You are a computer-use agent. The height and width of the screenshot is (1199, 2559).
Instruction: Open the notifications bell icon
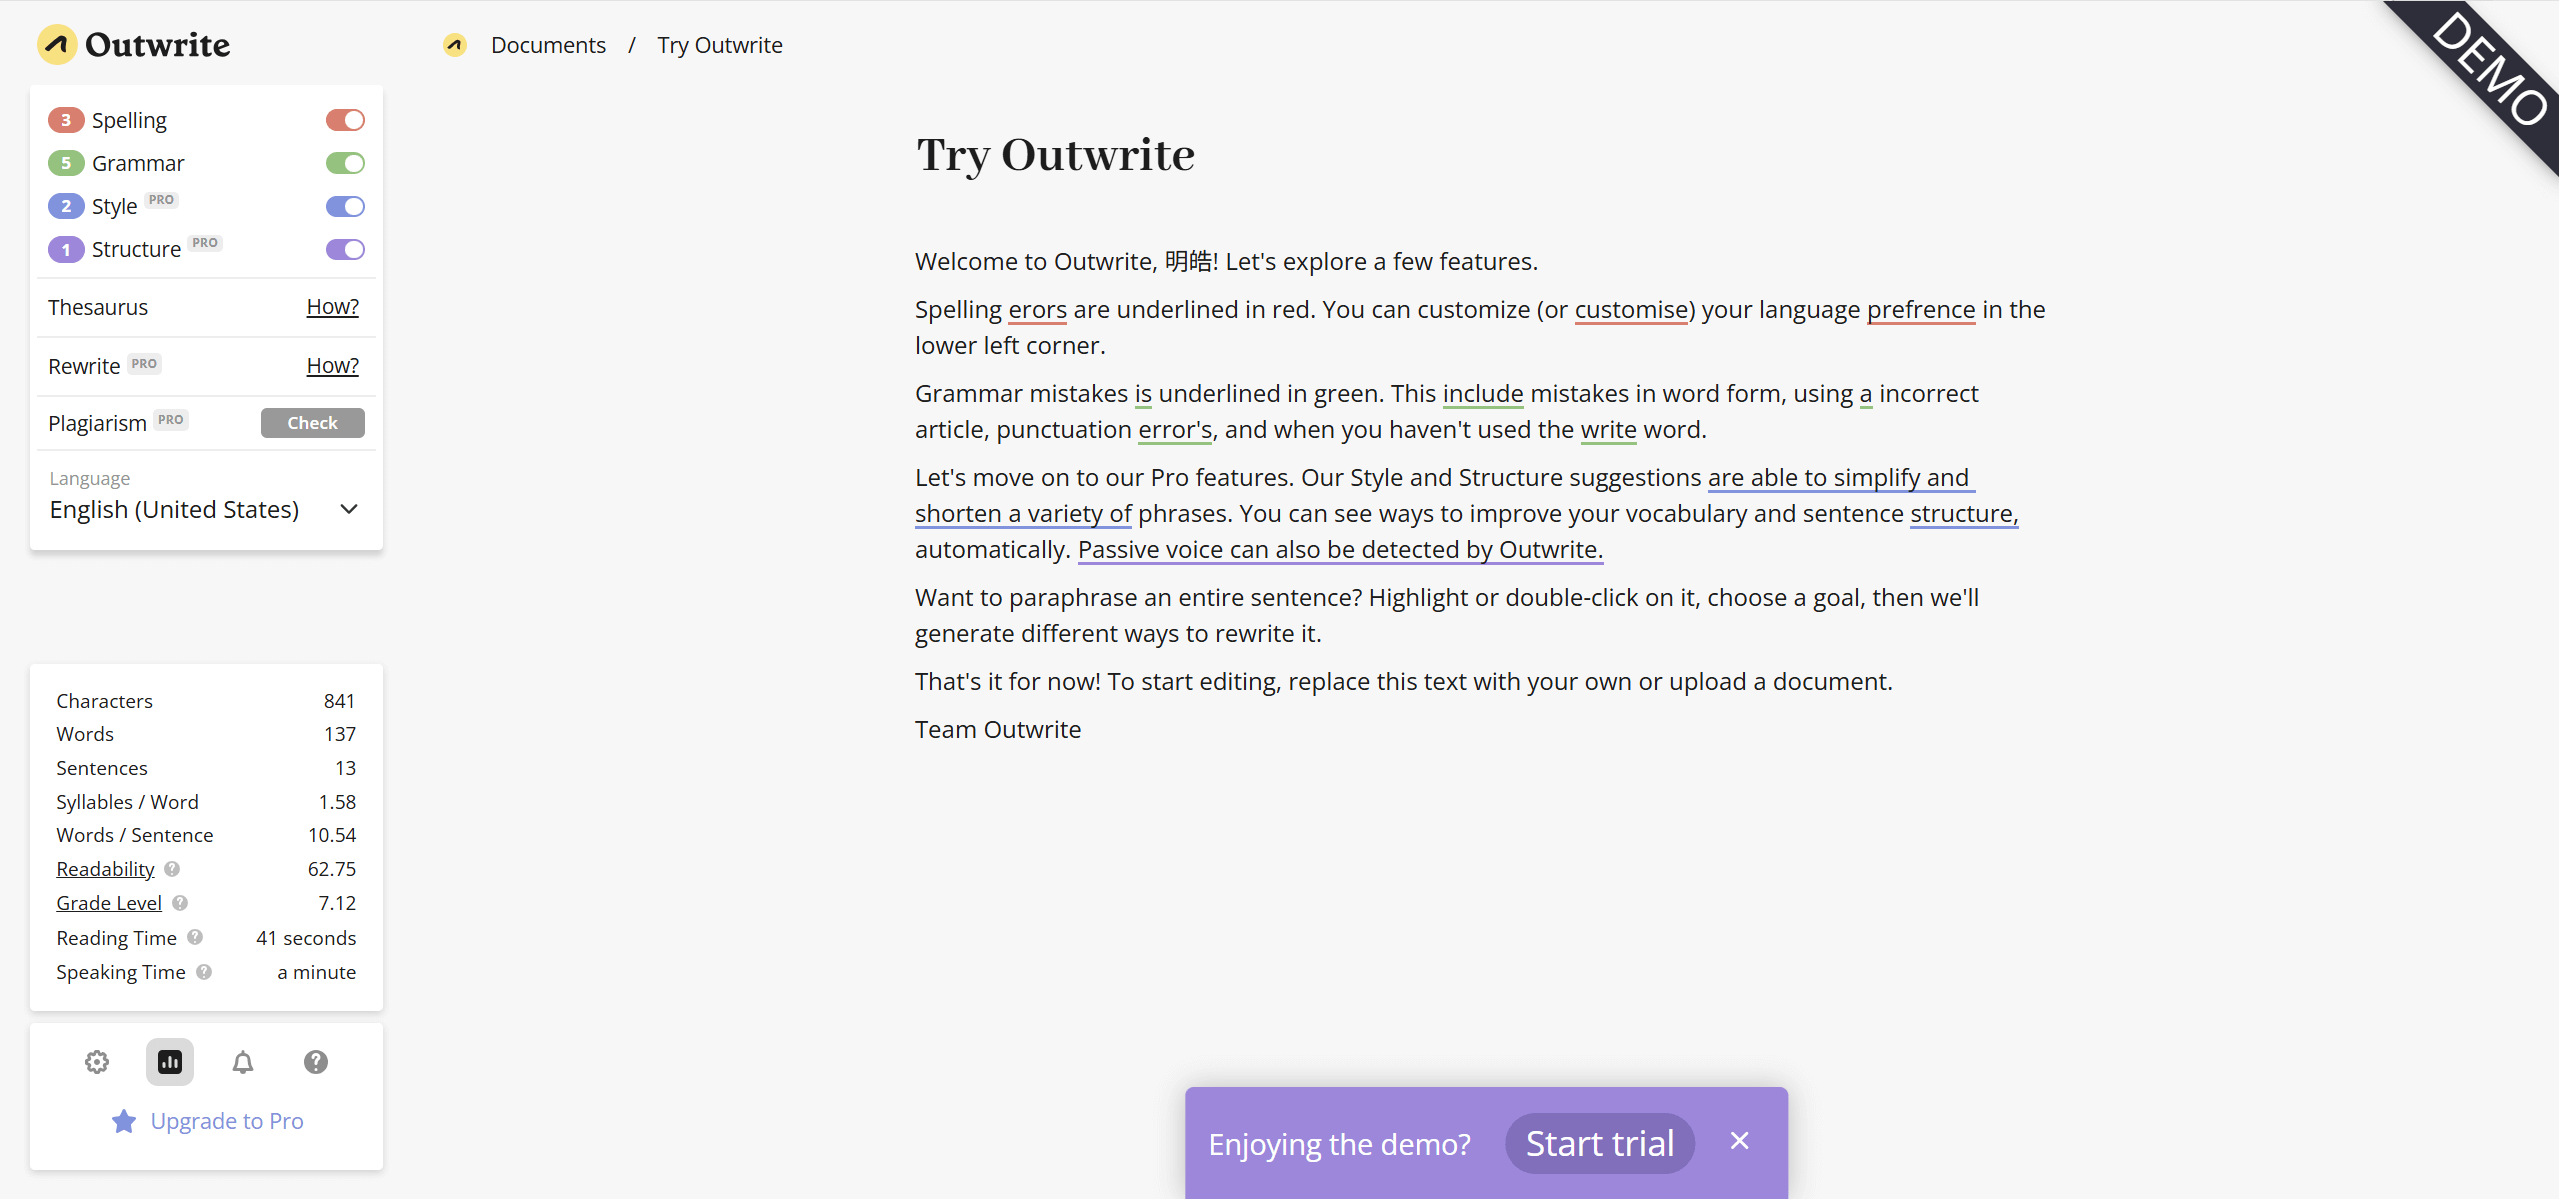pos(243,1062)
